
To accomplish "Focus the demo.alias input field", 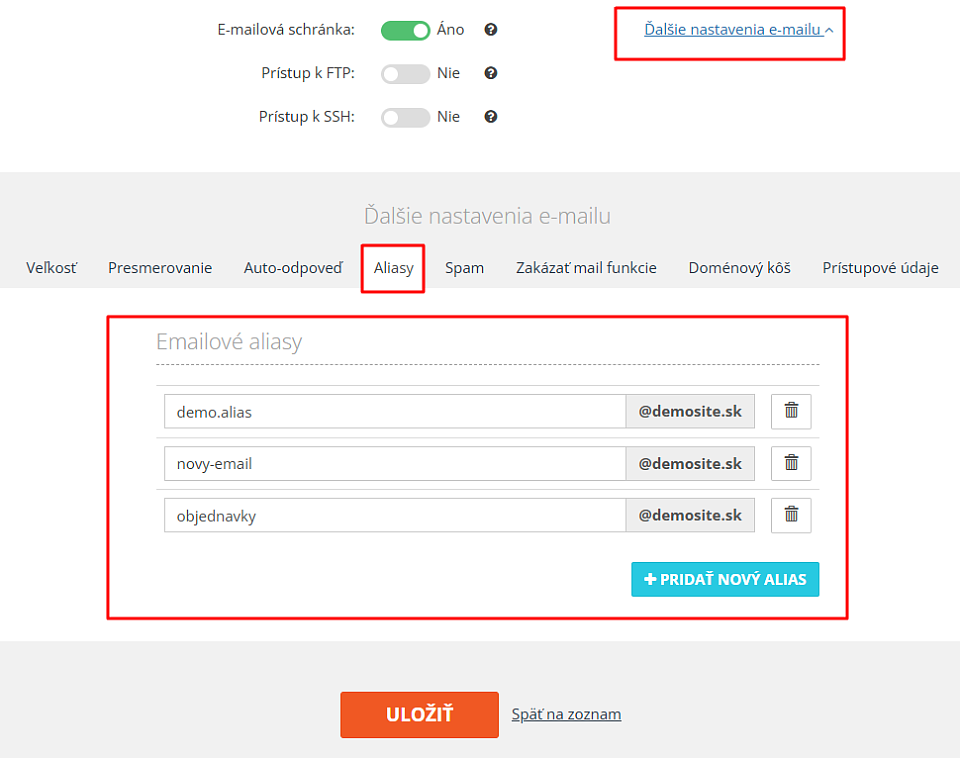I will [x=395, y=411].
